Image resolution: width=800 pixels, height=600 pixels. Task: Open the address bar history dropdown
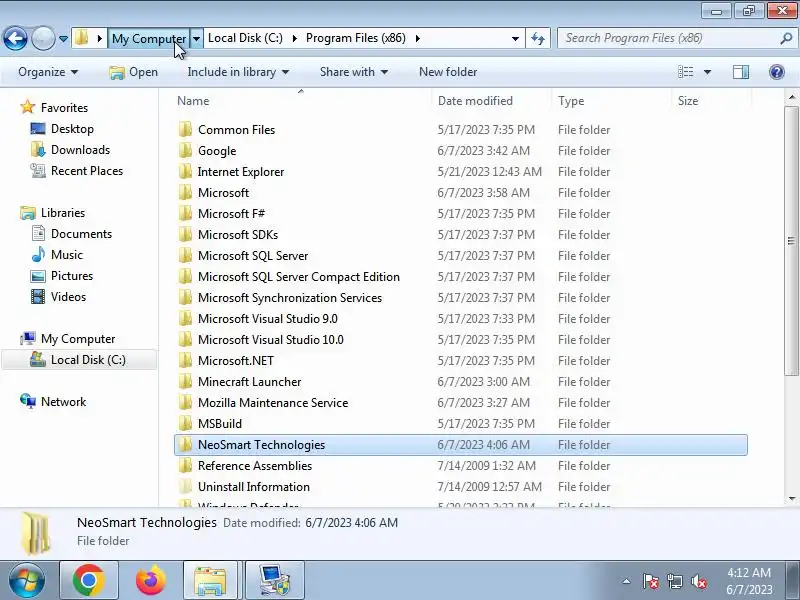tap(515, 38)
